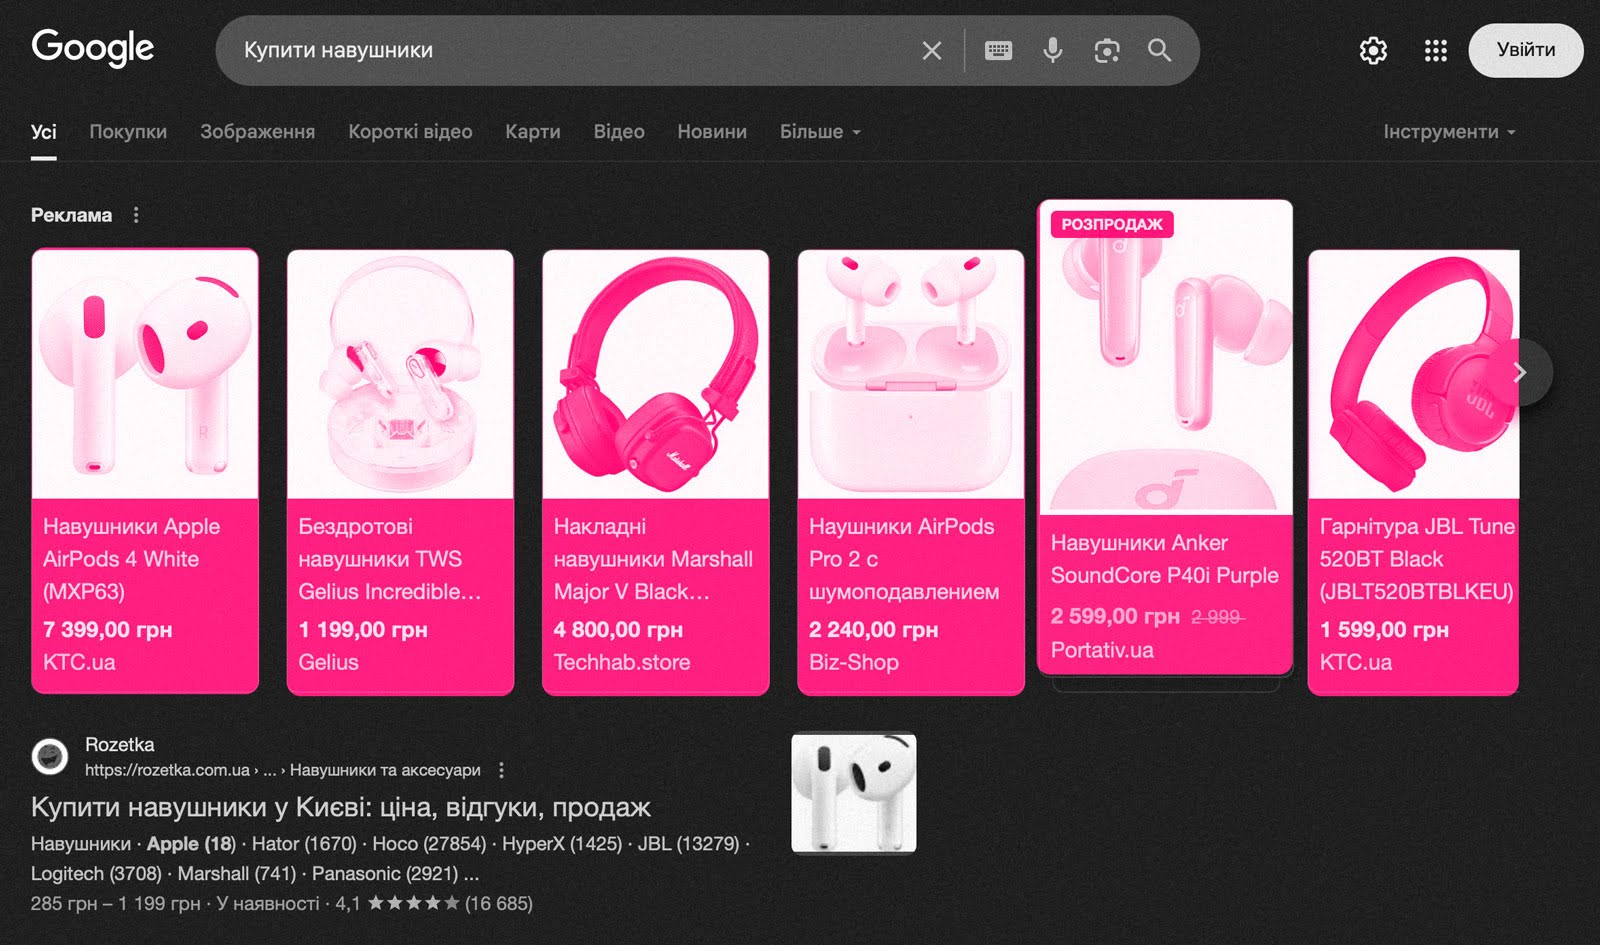Open the three-dot menu beside Rozetka URL

point(501,770)
